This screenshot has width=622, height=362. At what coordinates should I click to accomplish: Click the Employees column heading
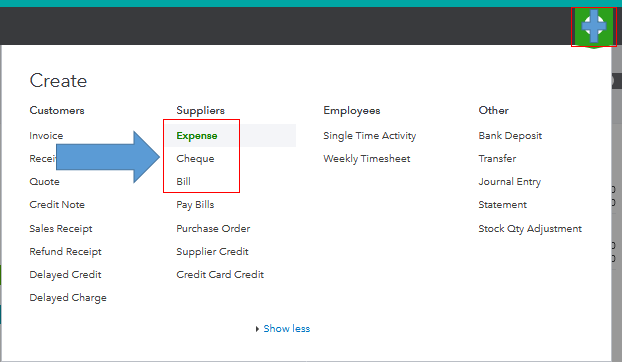pos(351,110)
